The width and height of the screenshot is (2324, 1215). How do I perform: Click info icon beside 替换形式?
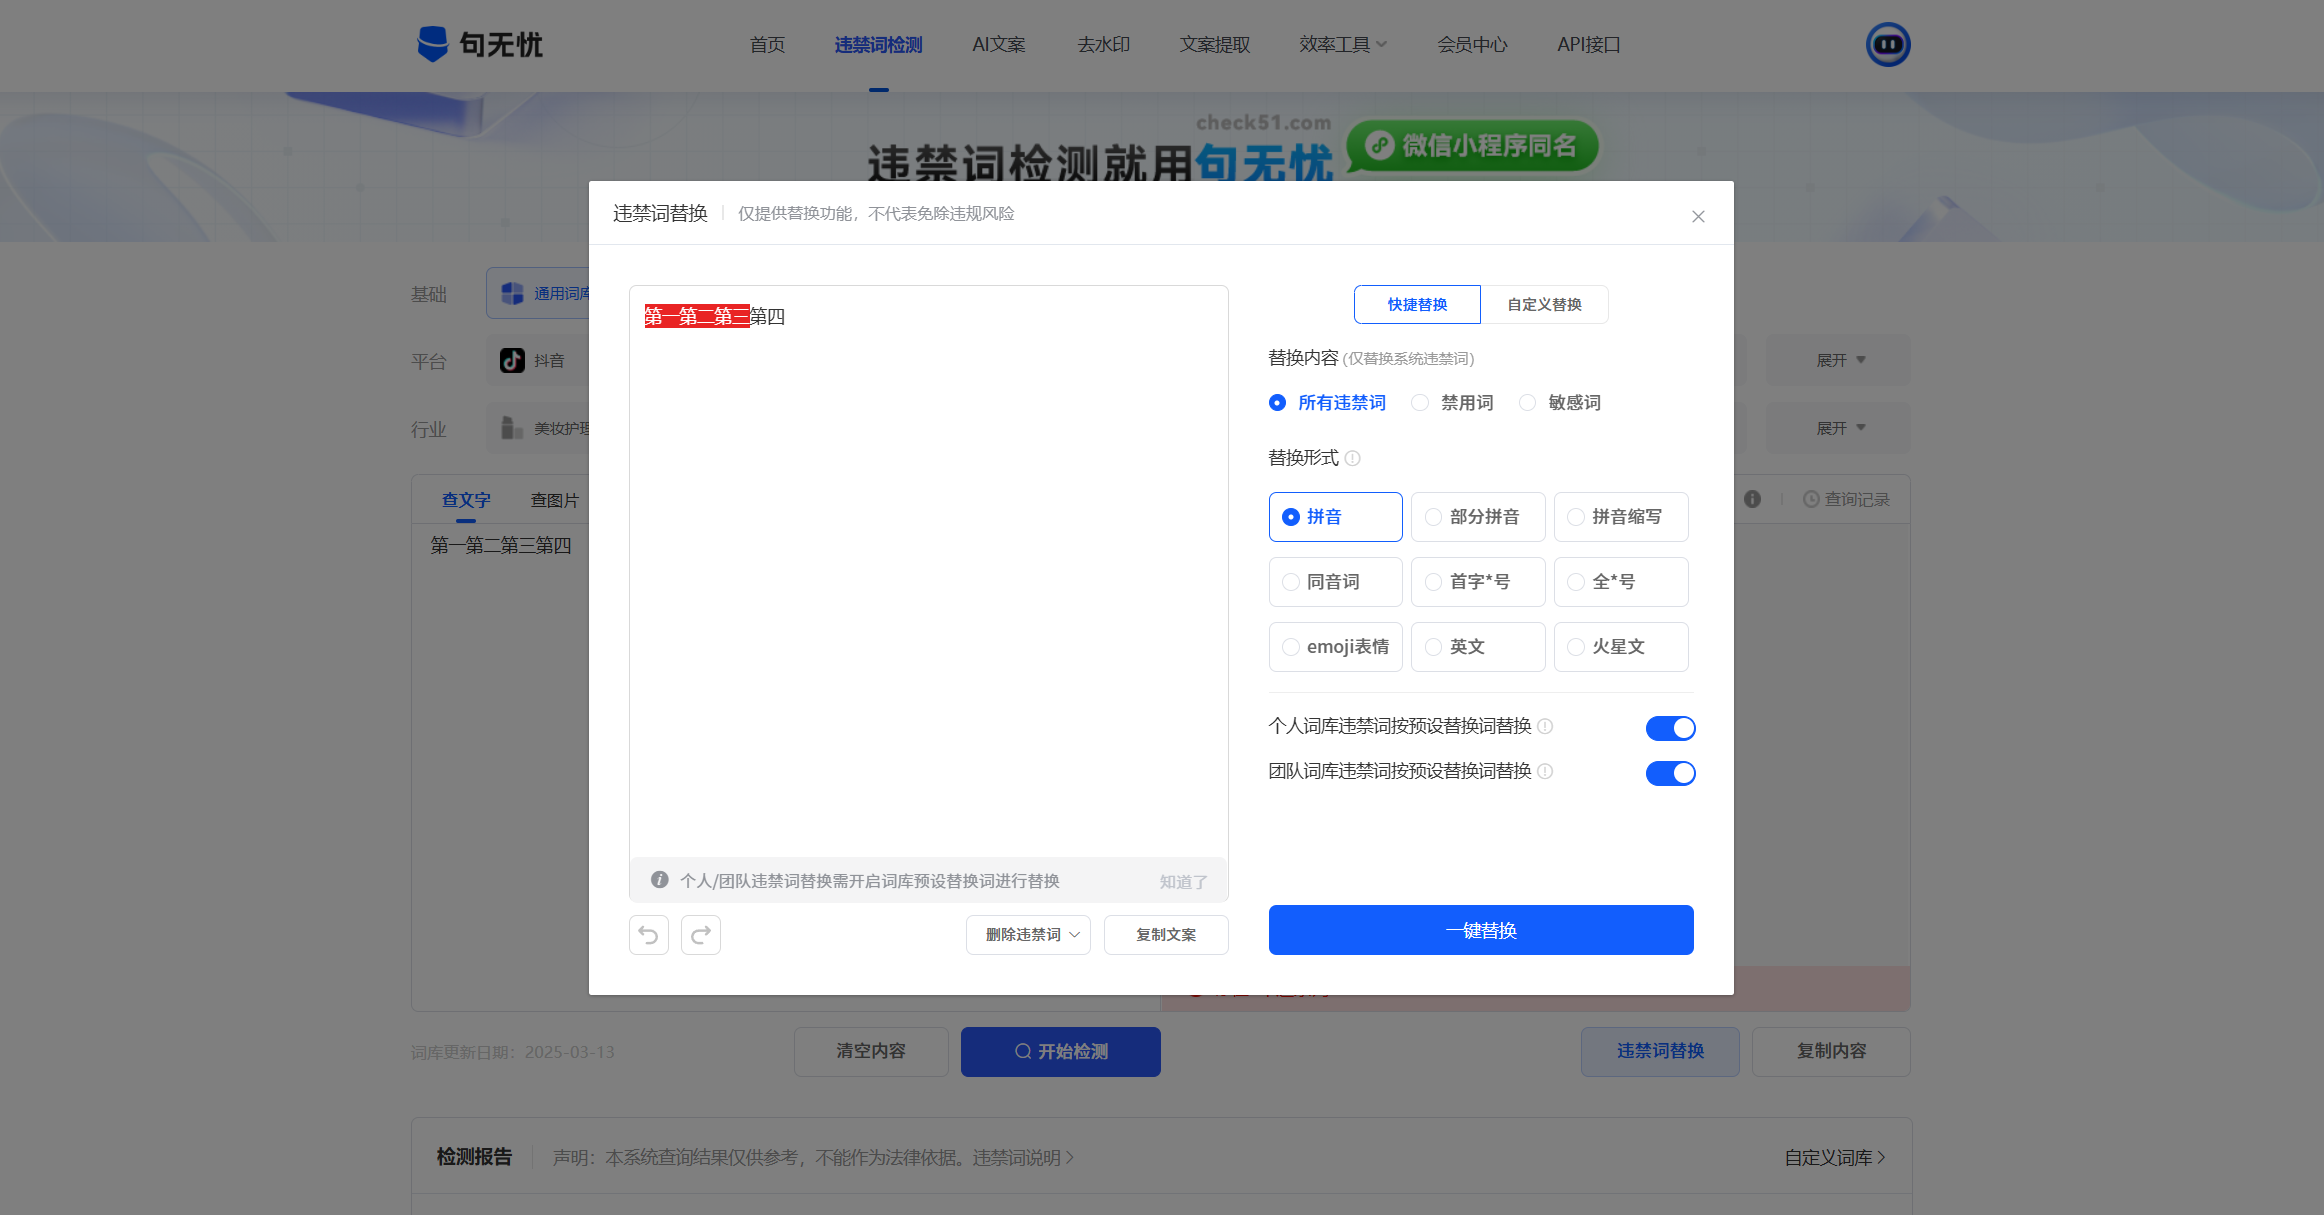coord(1352,459)
